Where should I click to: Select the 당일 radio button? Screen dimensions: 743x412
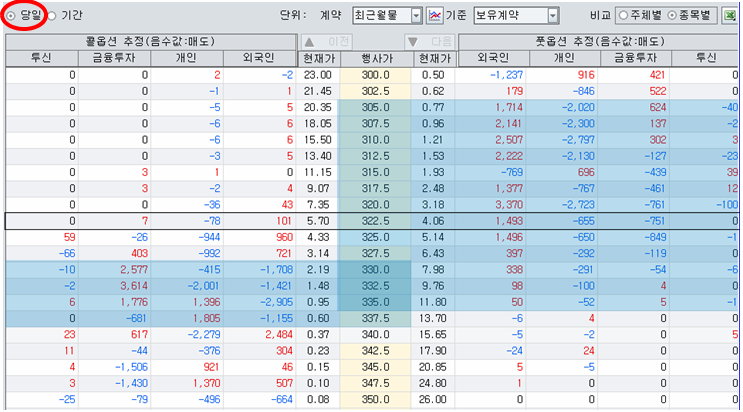(x=11, y=16)
